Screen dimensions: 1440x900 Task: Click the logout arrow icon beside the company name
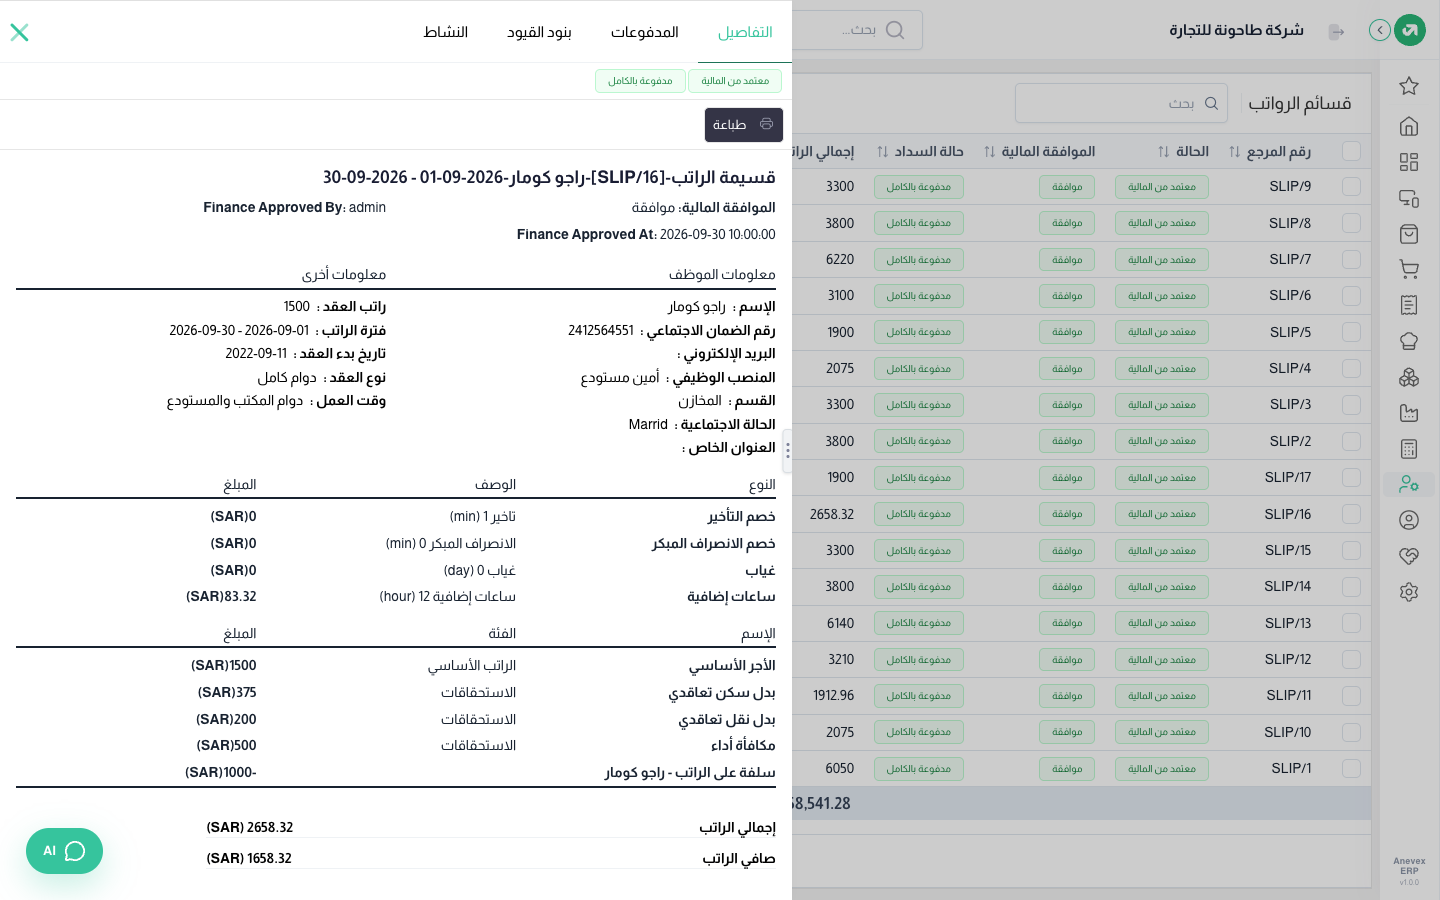(x=1336, y=32)
